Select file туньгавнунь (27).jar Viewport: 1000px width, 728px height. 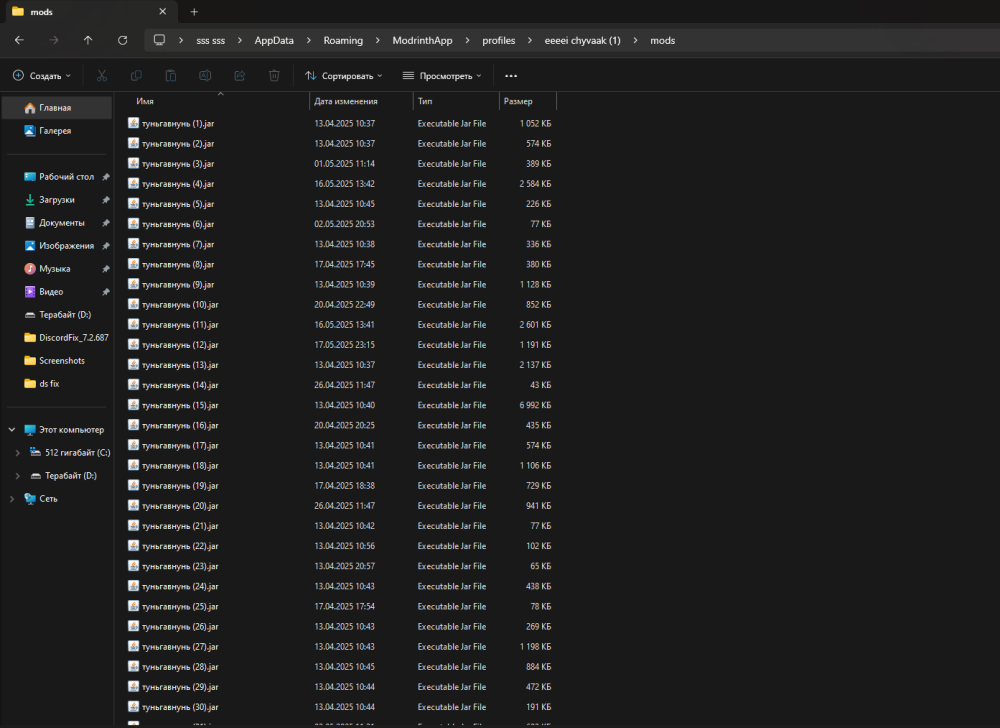click(180, 646)
